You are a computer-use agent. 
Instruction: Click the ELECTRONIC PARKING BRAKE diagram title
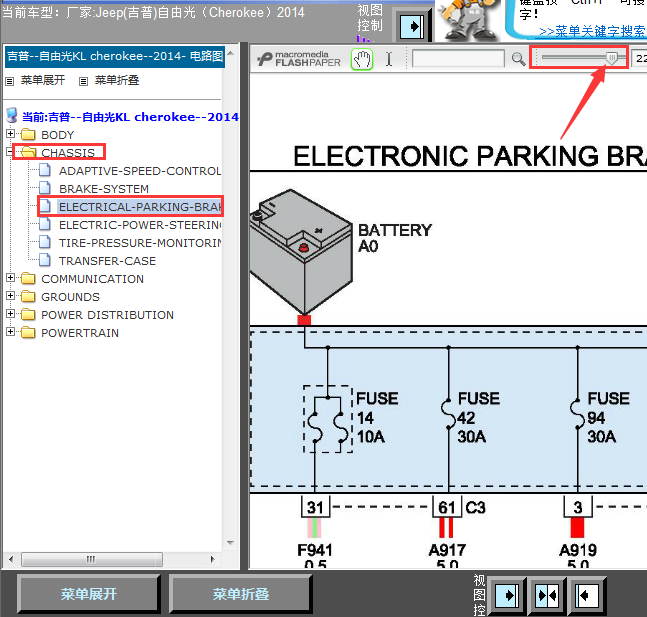pos(470,156)
